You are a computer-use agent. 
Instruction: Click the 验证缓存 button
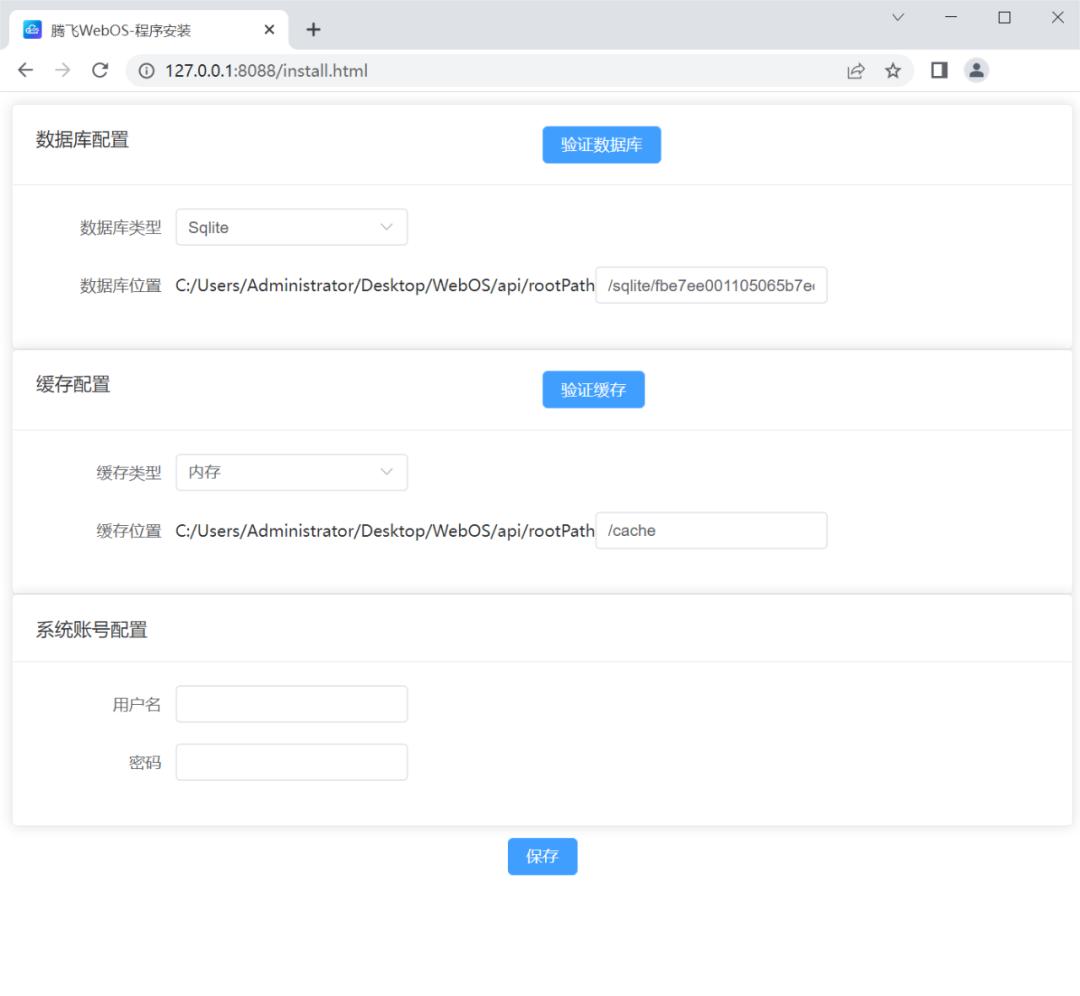593,389
